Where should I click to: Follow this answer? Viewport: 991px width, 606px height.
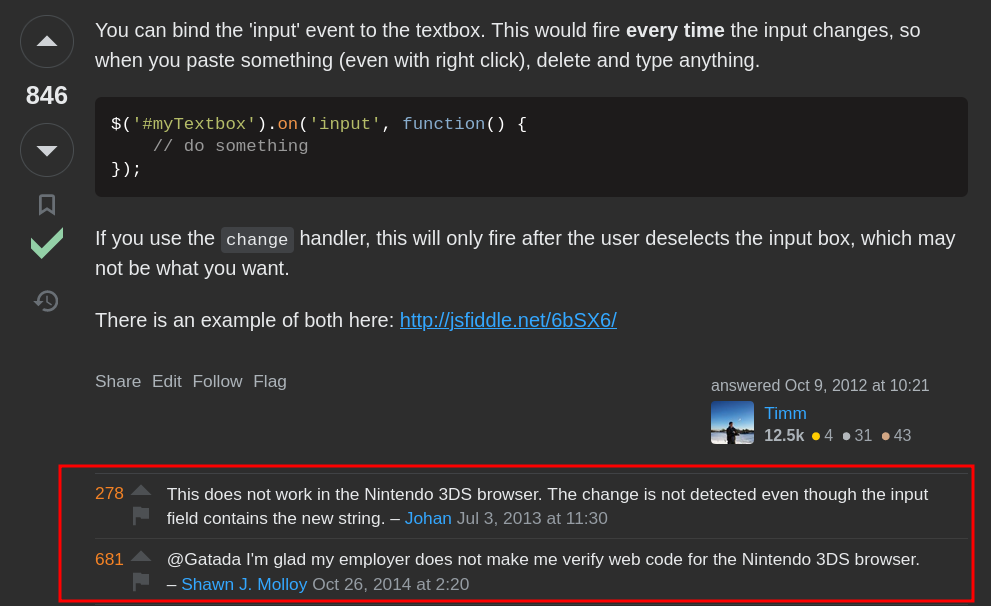(217, 382)
